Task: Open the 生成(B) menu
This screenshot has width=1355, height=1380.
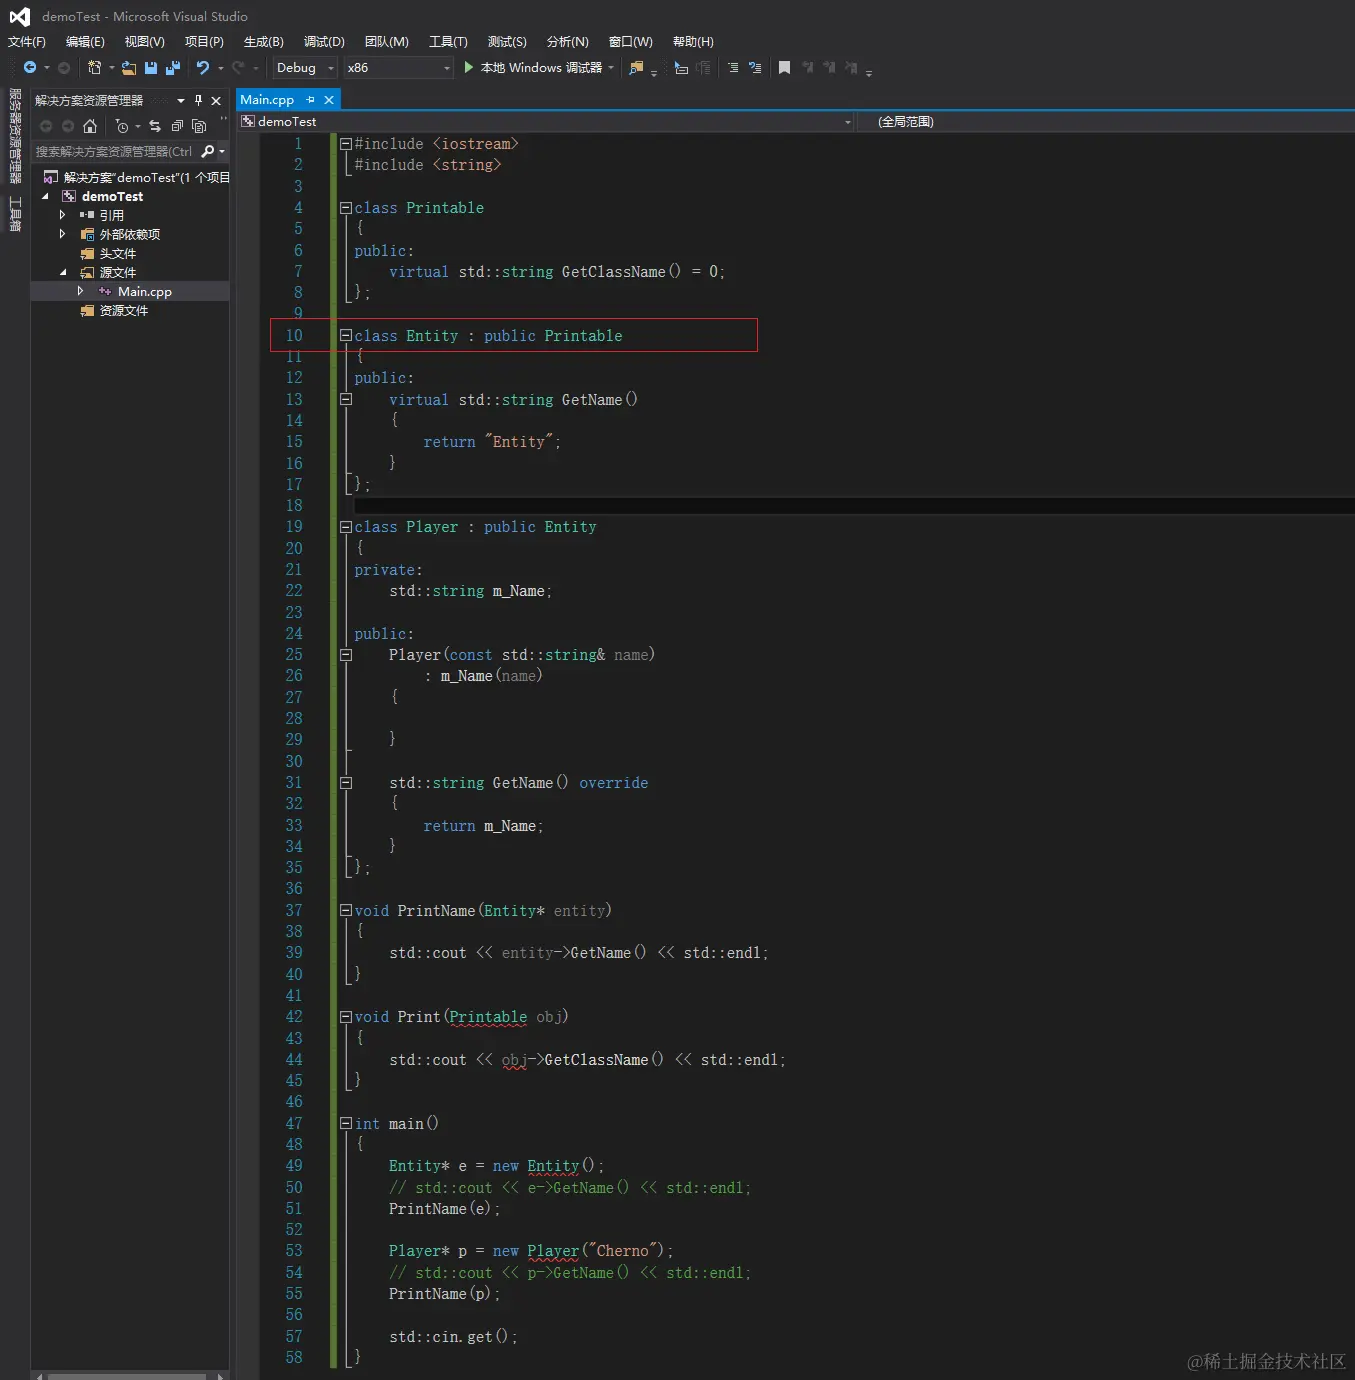Action: click(x=263, y=42)
